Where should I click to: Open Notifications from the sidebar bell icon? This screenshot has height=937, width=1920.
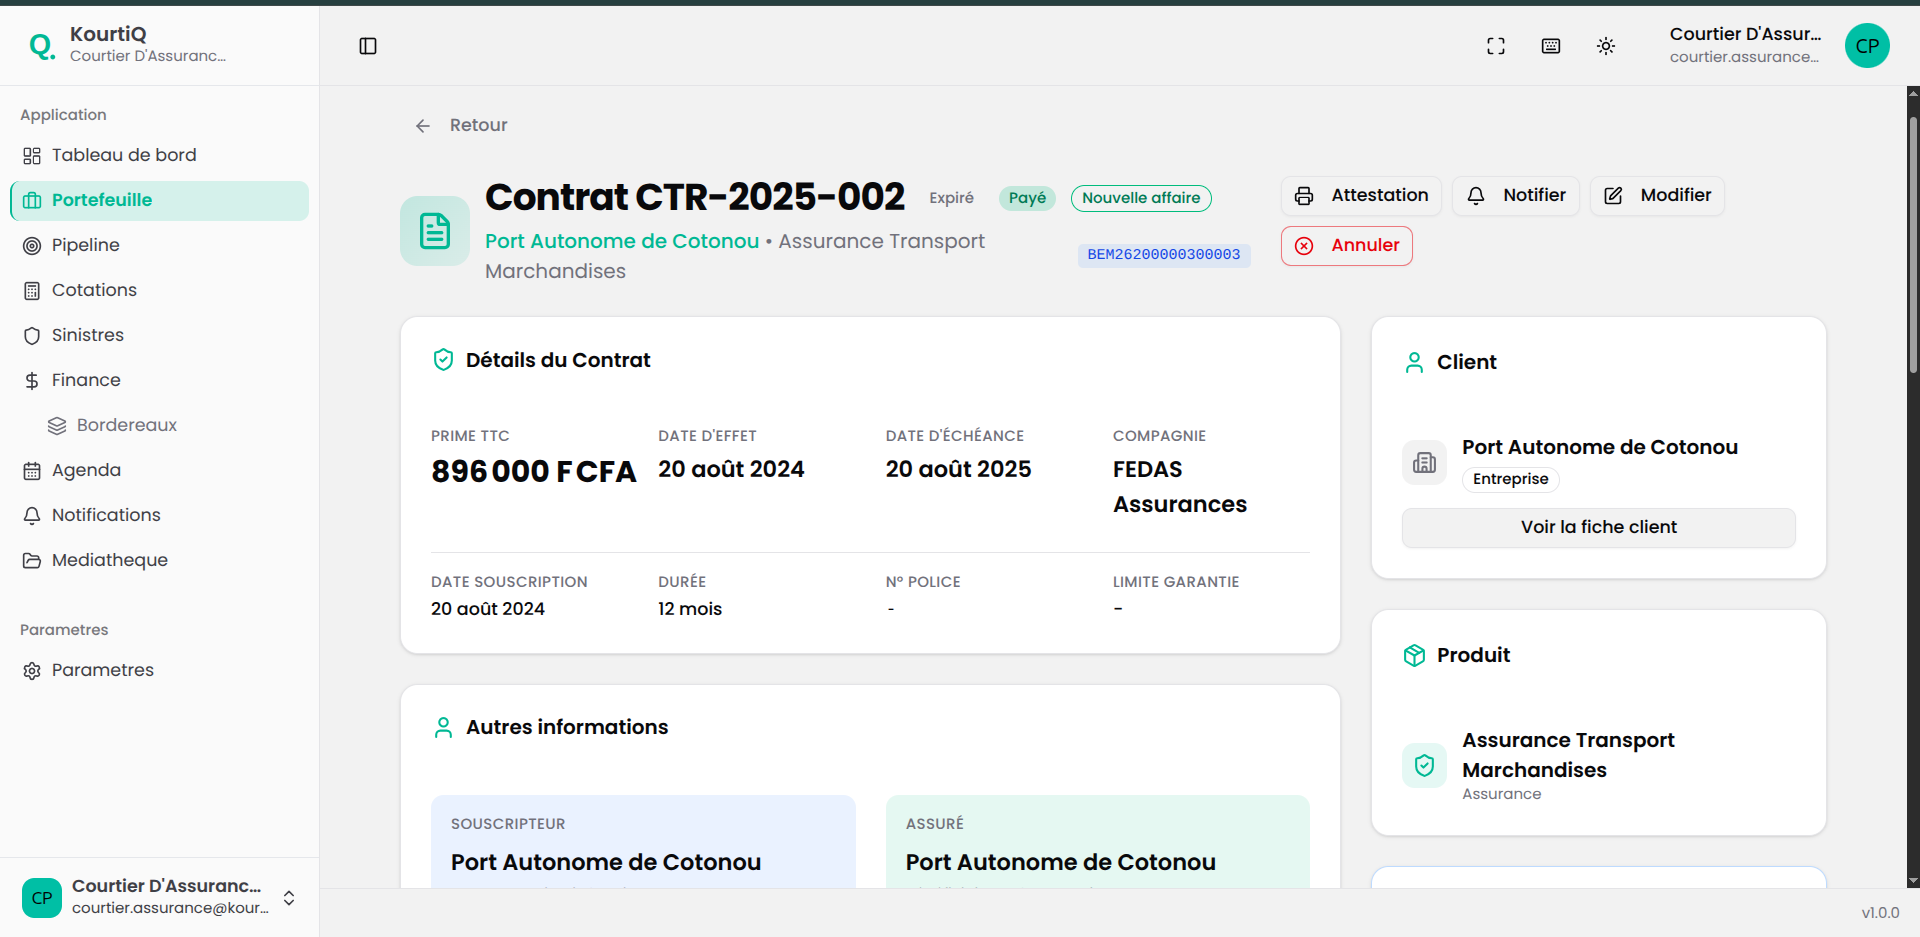point(31,515)
